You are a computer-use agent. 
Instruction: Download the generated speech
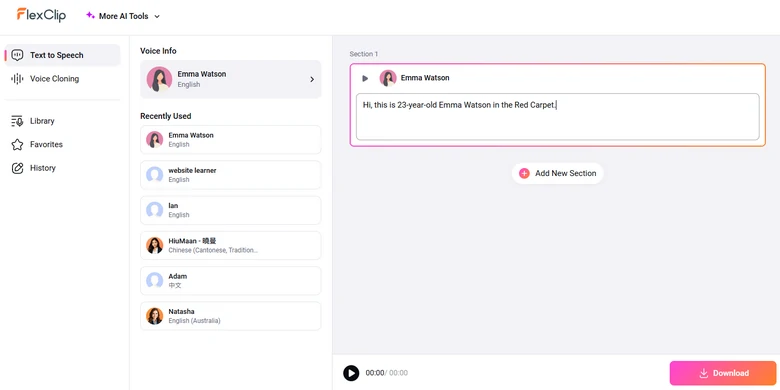723,373
